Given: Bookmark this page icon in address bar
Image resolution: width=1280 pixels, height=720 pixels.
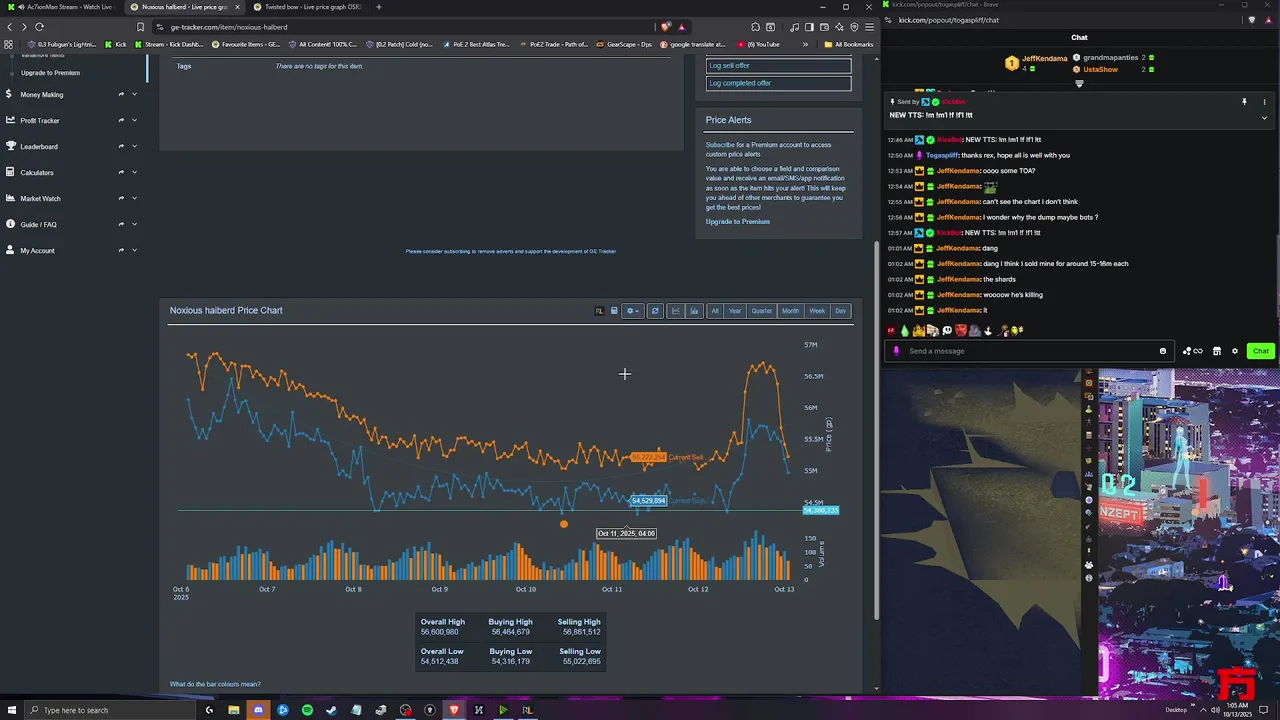Looking at the screenshot, I should pyautogui.click(x=141, y=27).
